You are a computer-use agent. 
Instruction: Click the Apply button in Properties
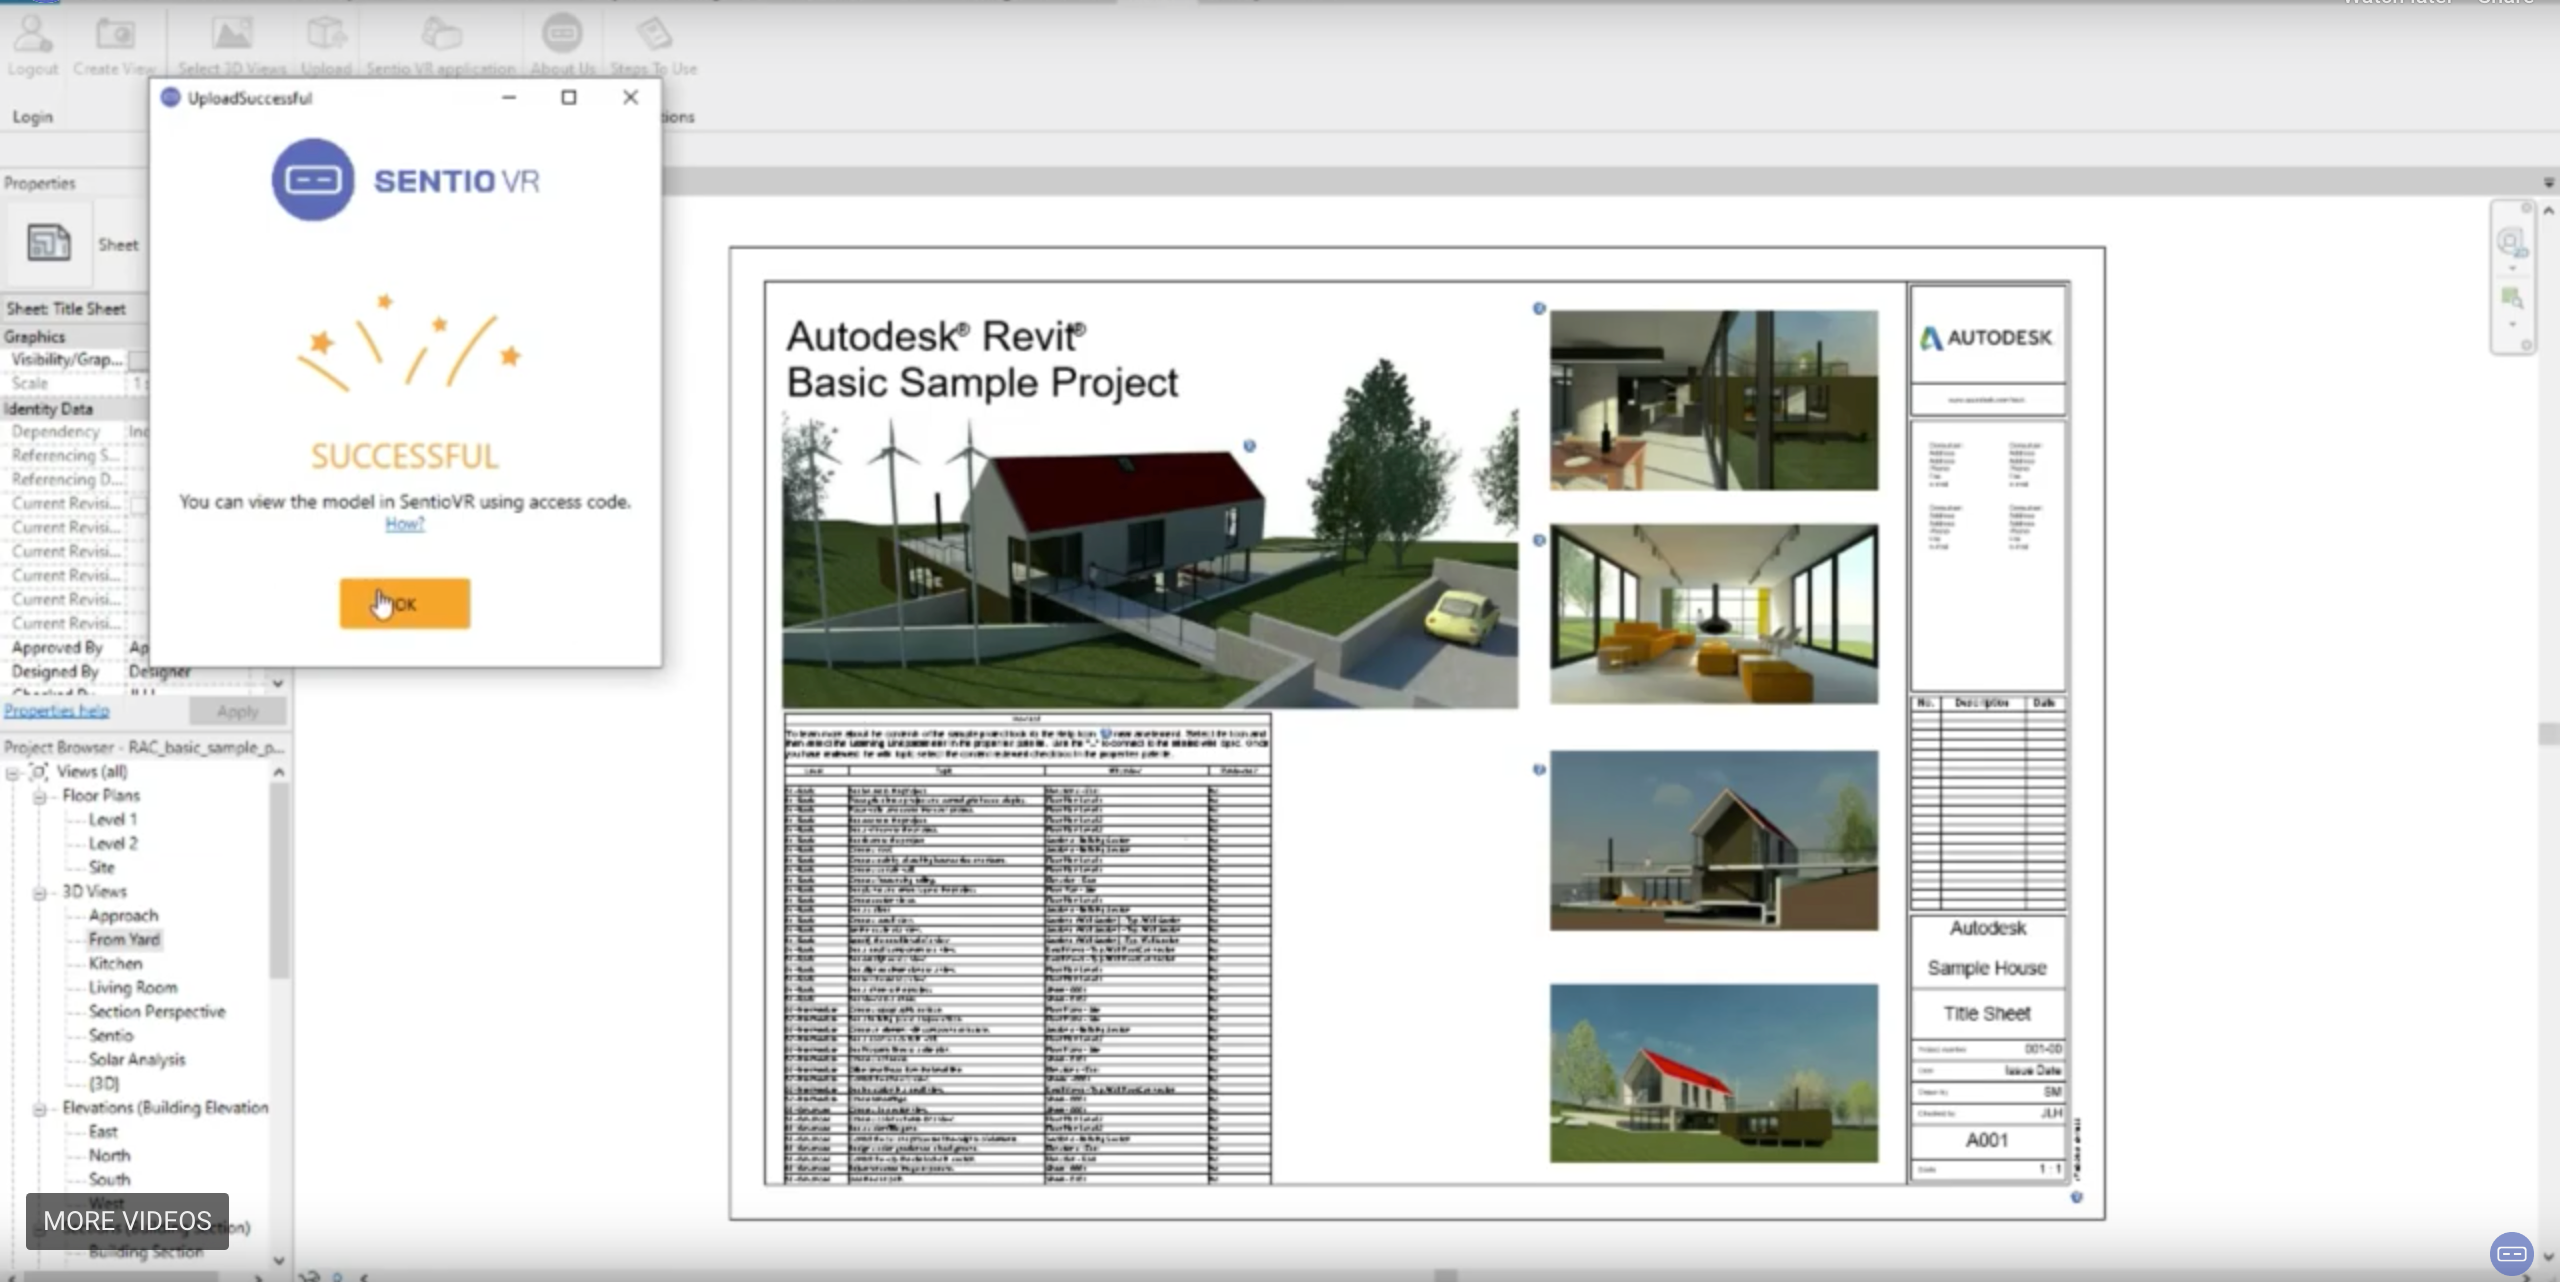coord(237,711)
